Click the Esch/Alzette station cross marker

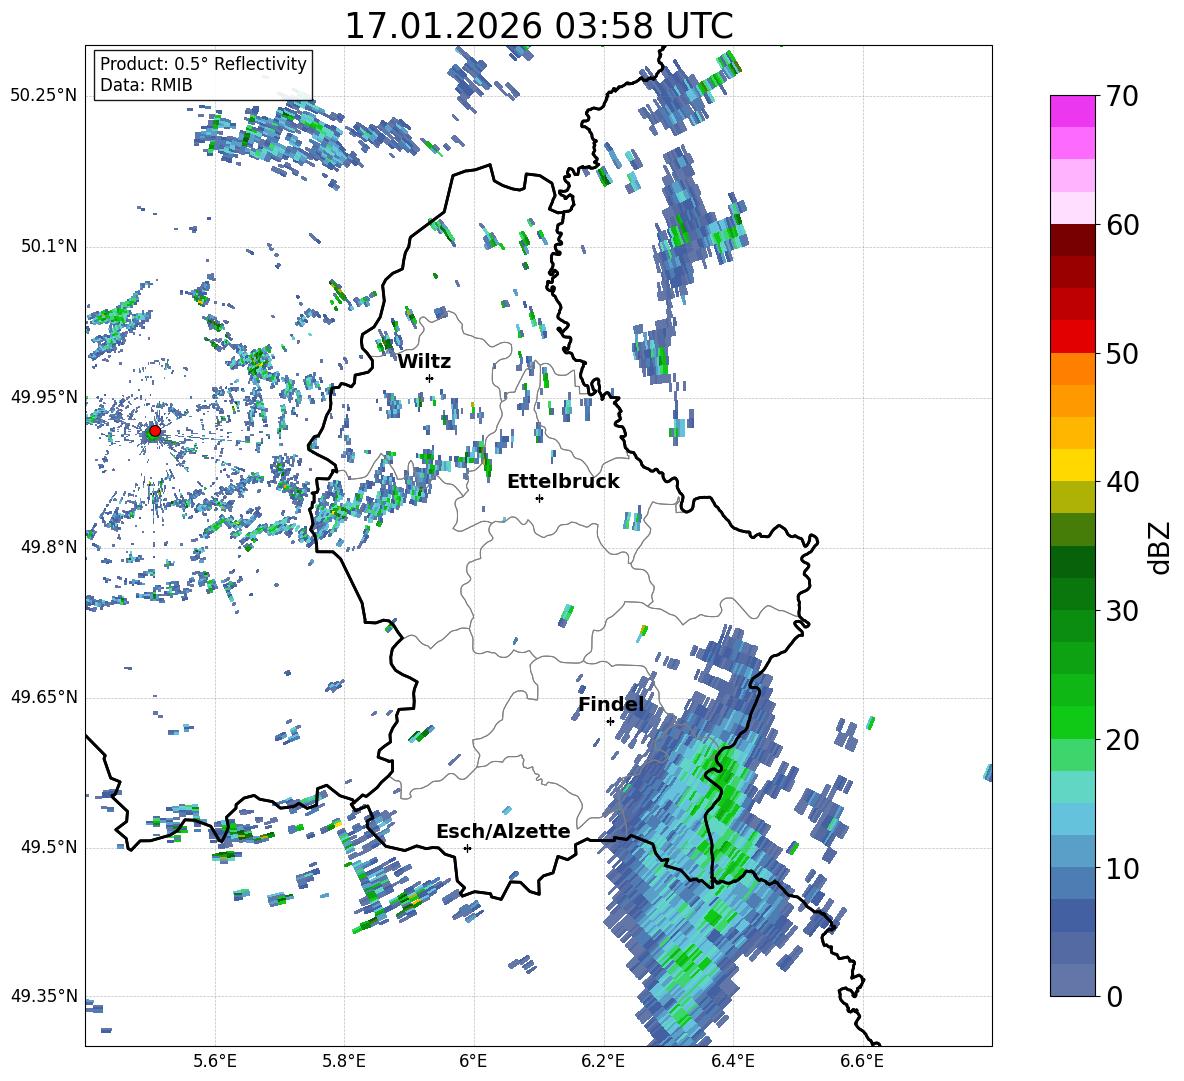[x=467, y=848]
